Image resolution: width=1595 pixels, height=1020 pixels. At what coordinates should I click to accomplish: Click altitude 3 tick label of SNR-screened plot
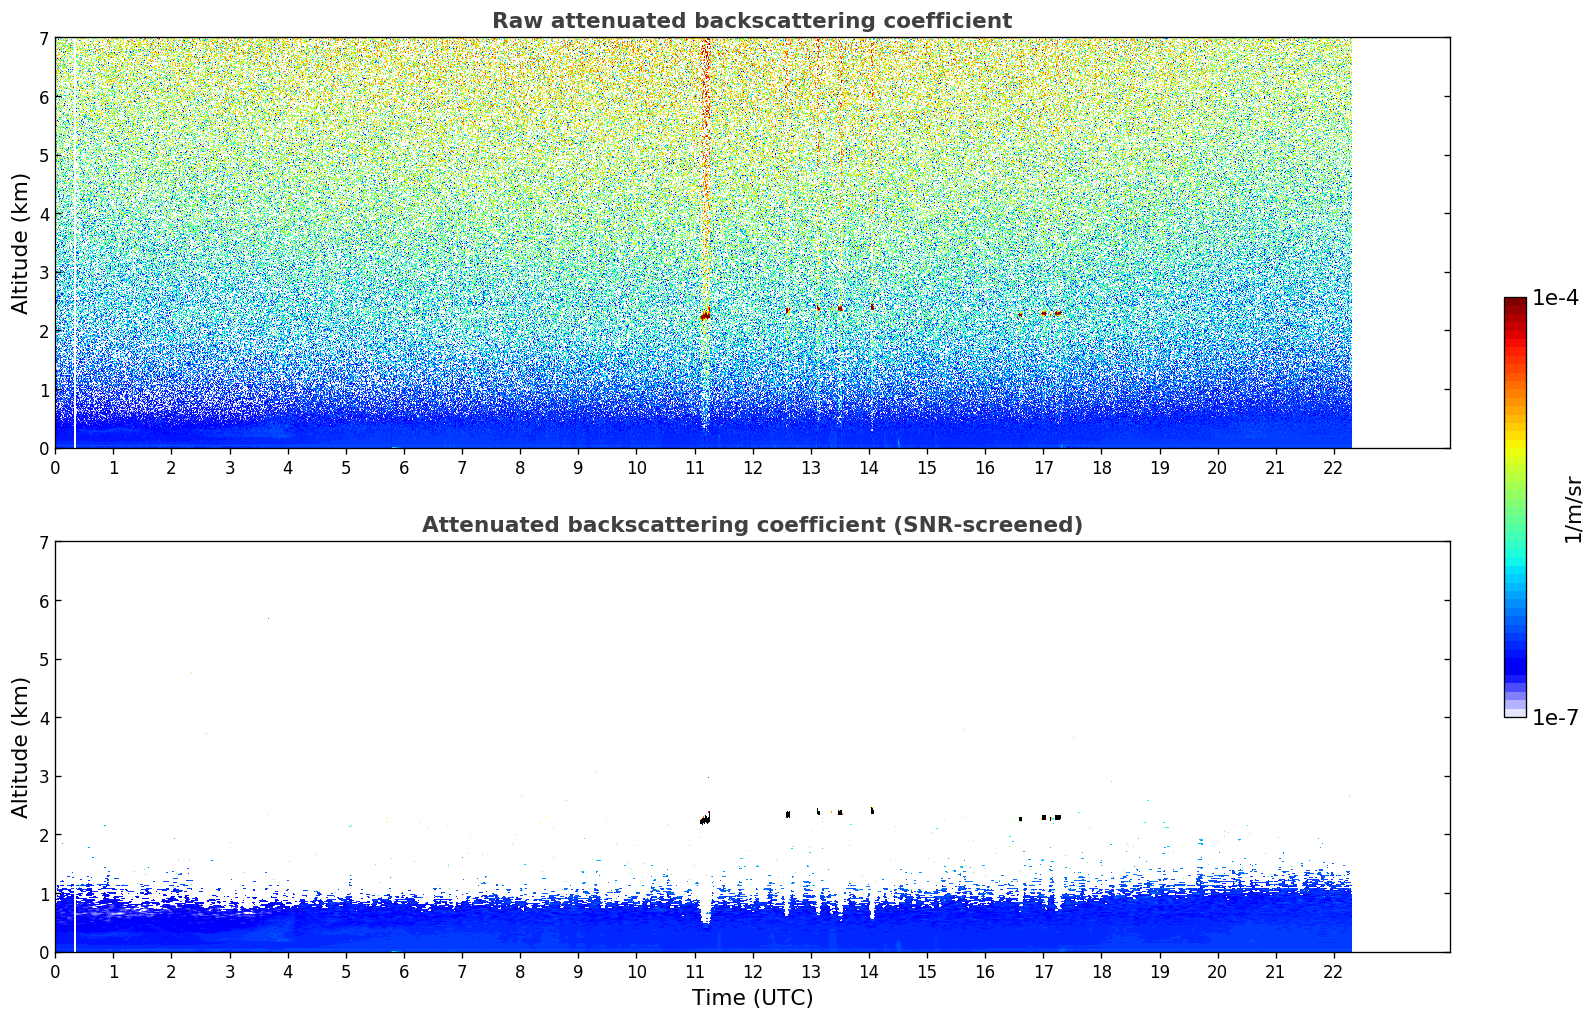click(43, 777)
